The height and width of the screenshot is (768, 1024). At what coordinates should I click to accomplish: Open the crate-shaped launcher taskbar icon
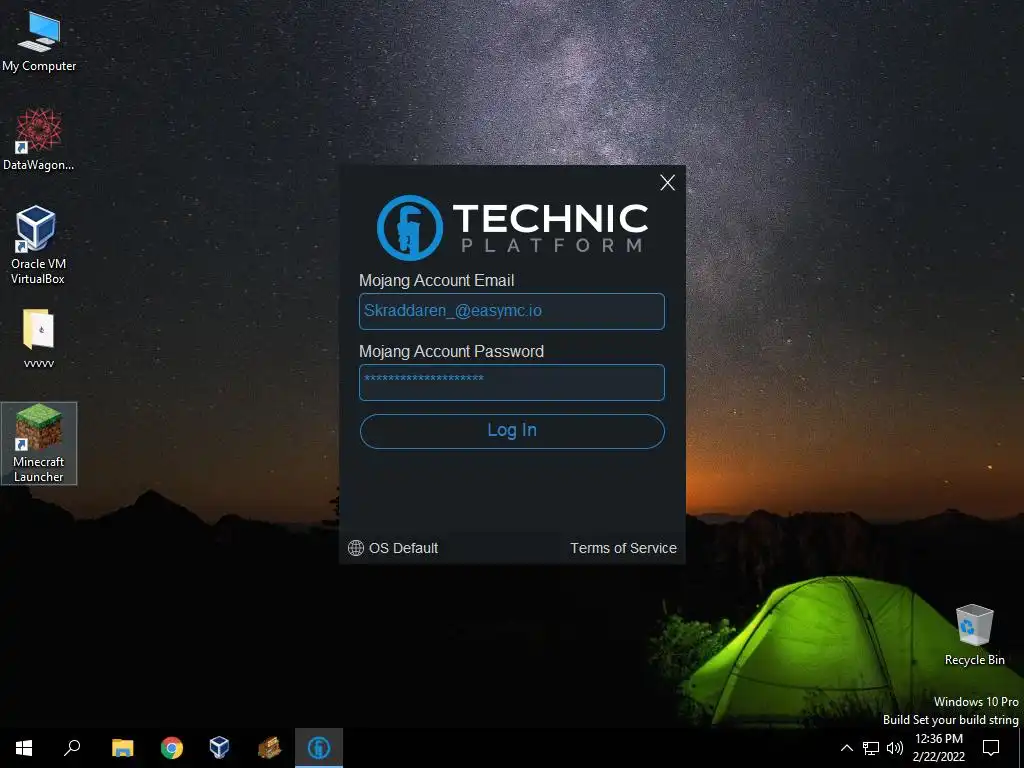[x=269, y=748]
